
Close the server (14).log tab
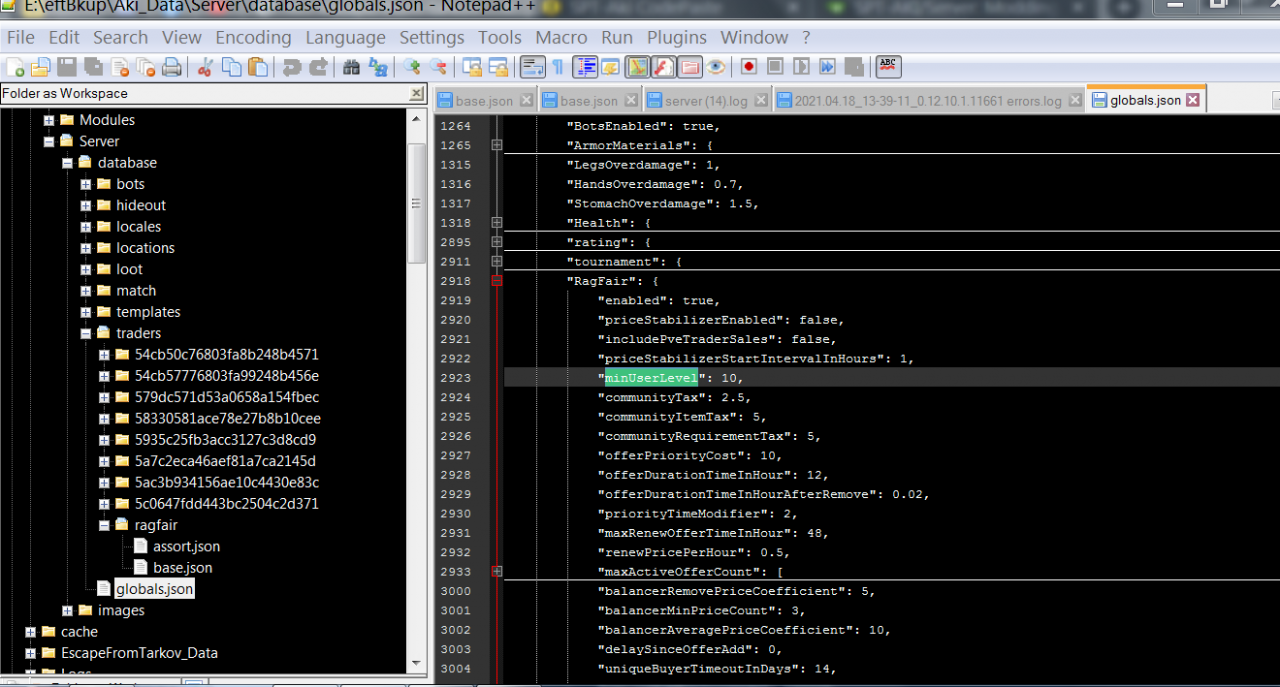tap(762, 101)
